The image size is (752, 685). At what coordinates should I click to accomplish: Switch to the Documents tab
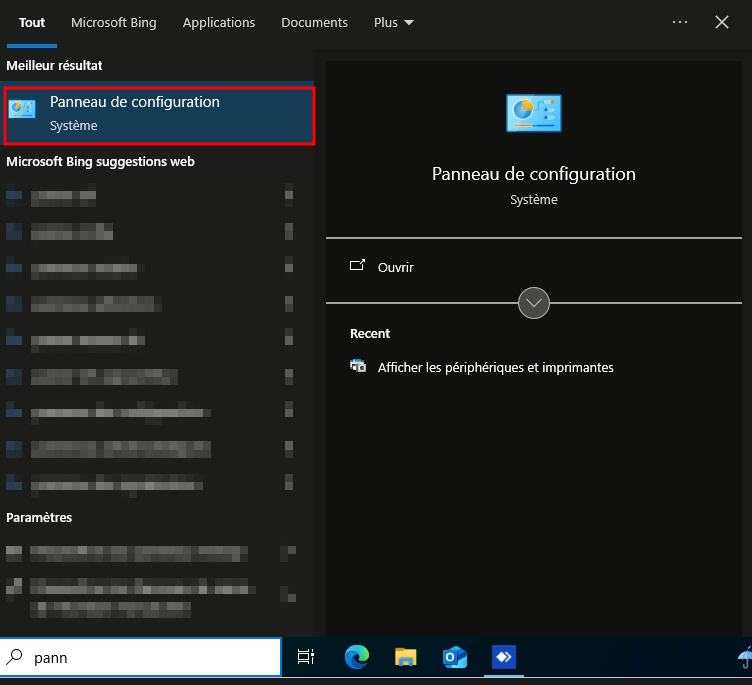(314, 23)
